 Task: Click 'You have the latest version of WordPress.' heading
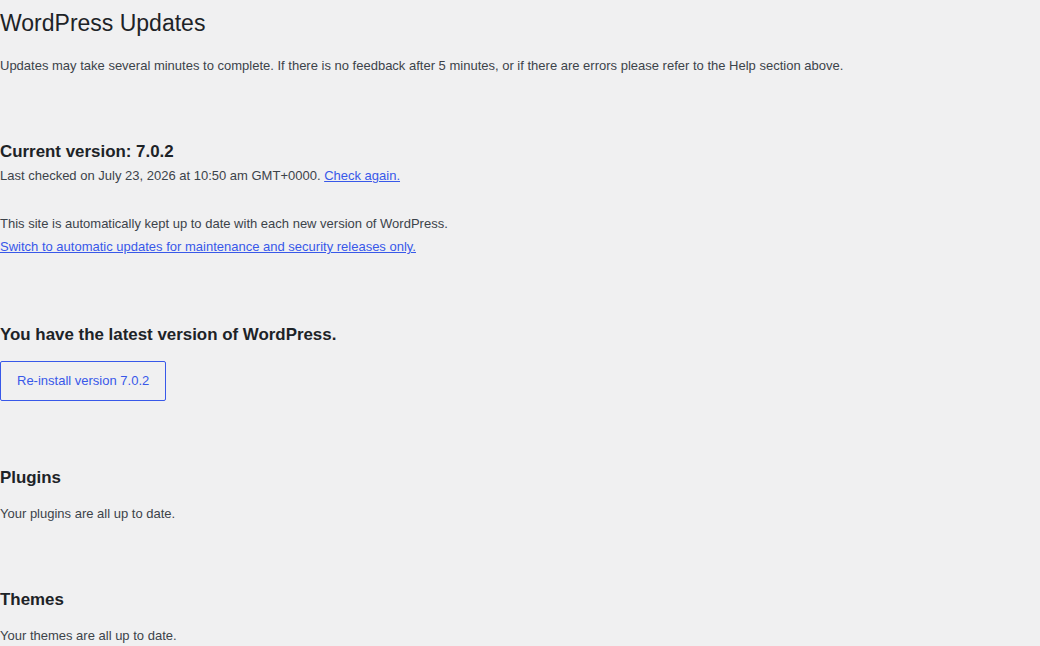click(x=168, y=334)
